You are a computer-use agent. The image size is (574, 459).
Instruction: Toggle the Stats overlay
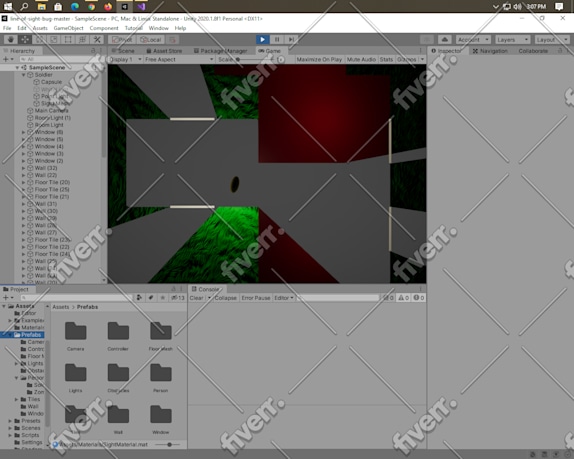[386, 59]
